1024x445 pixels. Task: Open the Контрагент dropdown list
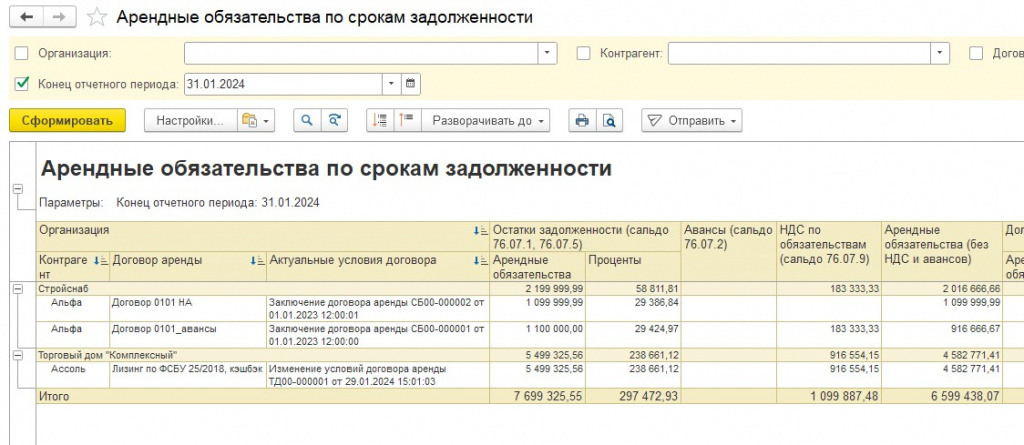point(940,54)
